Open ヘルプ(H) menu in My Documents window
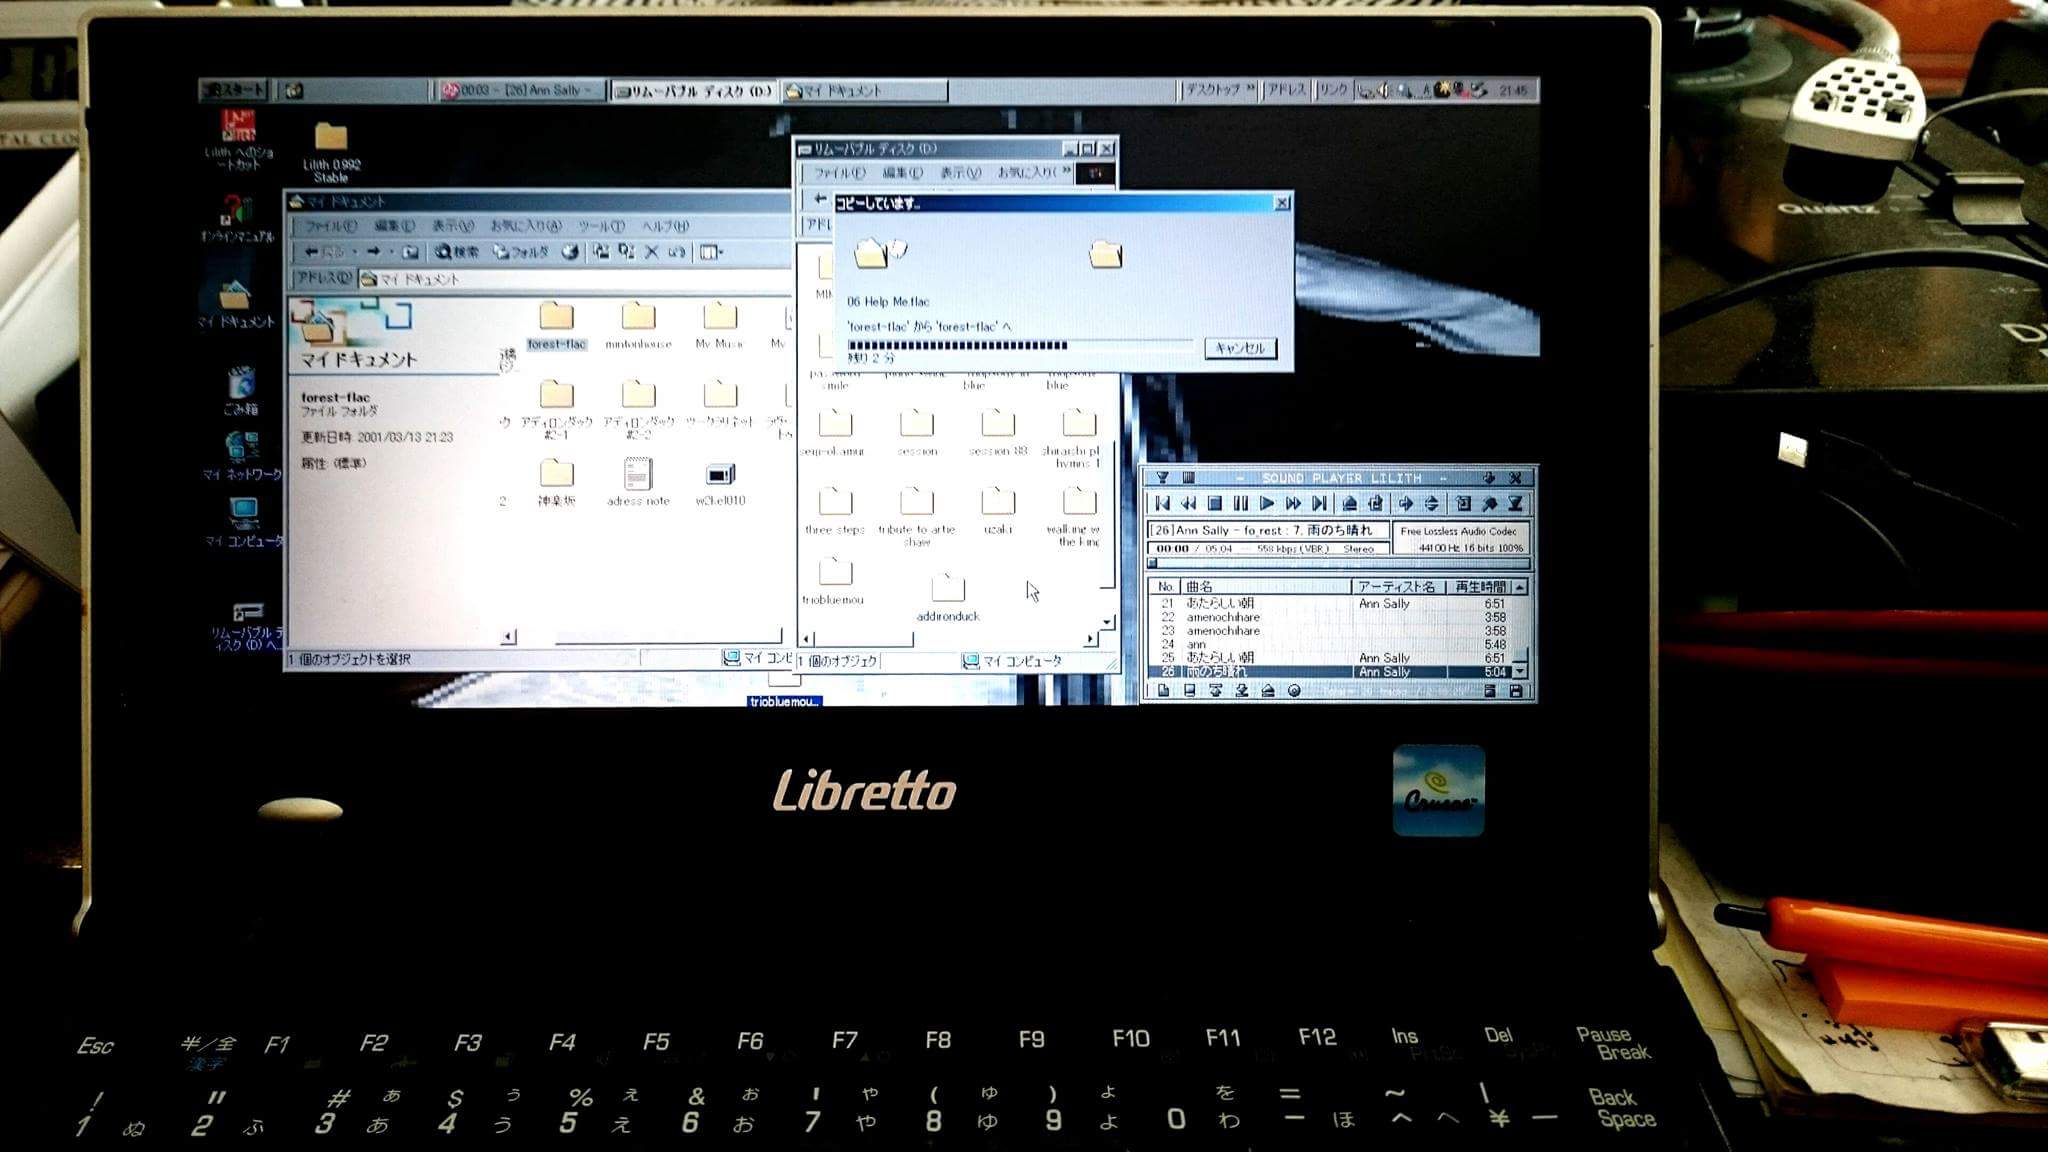This screenshot has width=2048, height=1152. [666, 226]
